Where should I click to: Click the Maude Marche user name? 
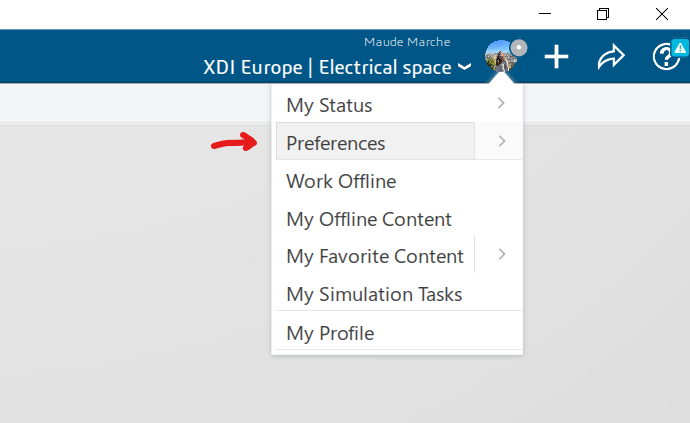[x=407, y=42]
